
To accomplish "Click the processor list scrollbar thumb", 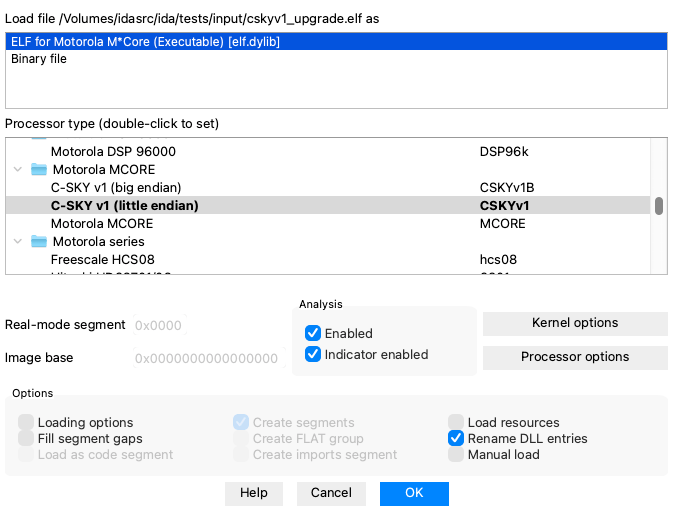I will (659, 206).
